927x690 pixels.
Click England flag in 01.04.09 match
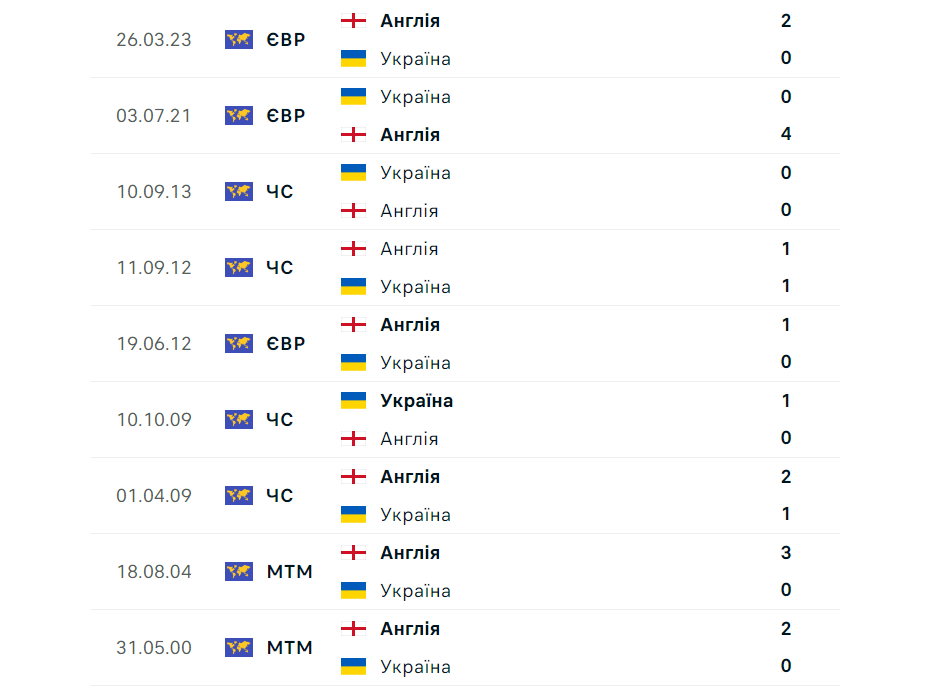click(x=353, y=477)
